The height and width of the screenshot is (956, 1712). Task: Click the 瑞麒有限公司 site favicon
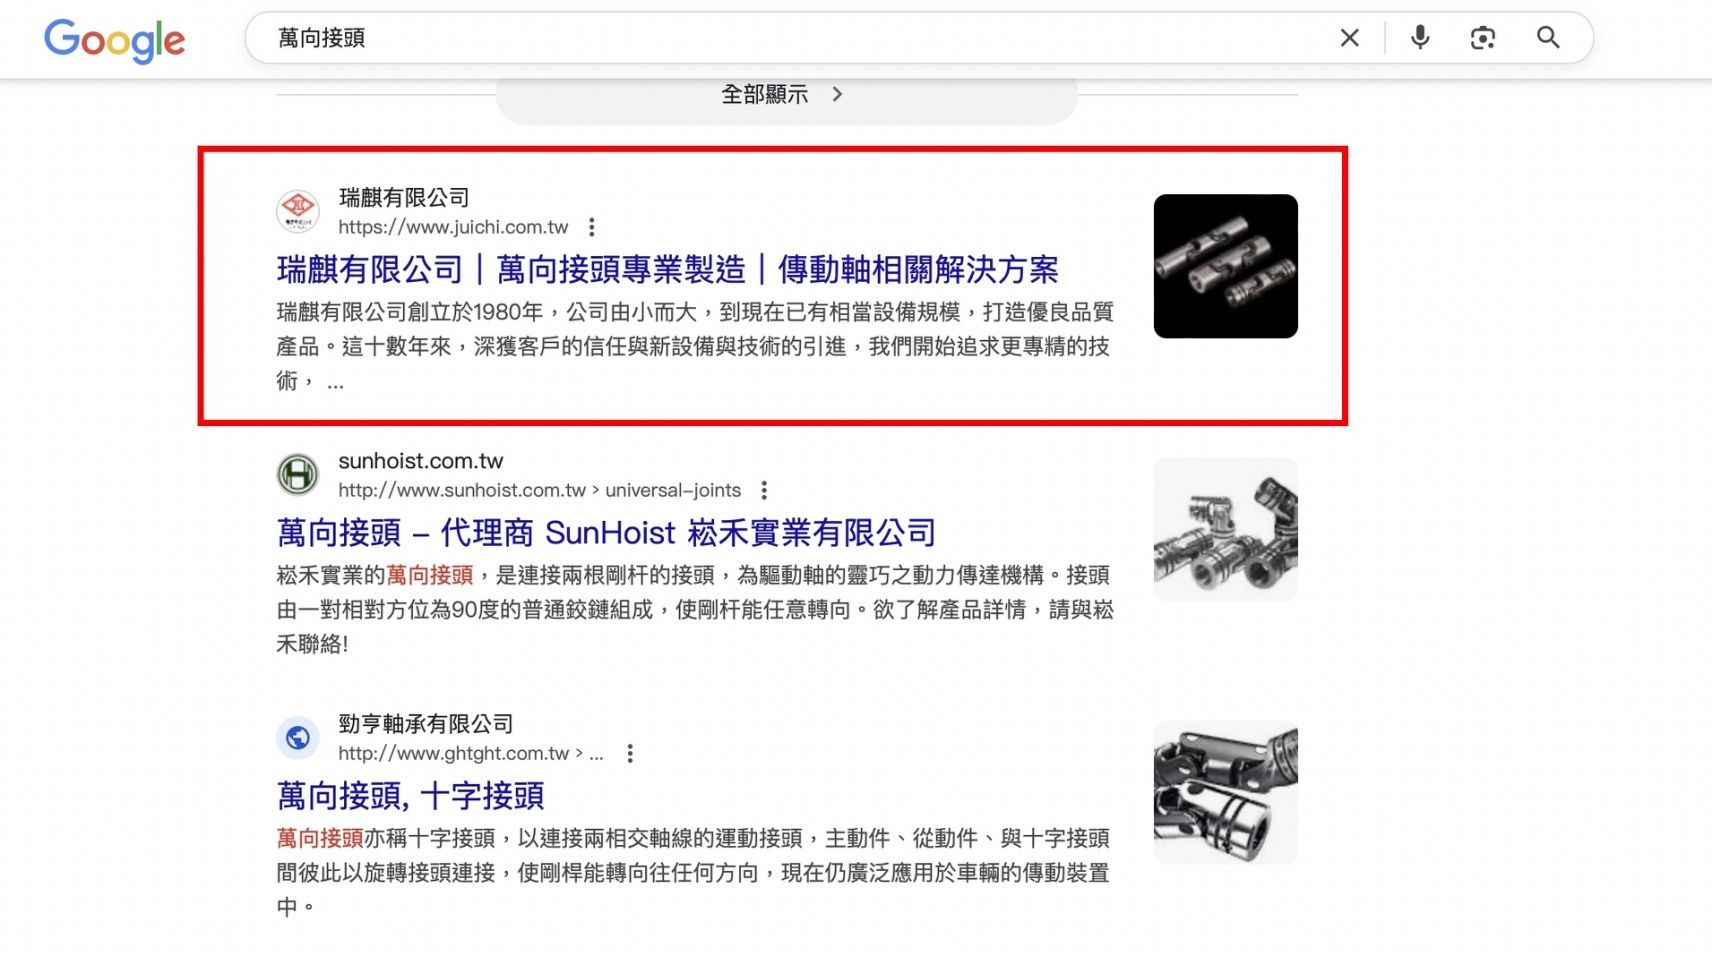point(298,211)
